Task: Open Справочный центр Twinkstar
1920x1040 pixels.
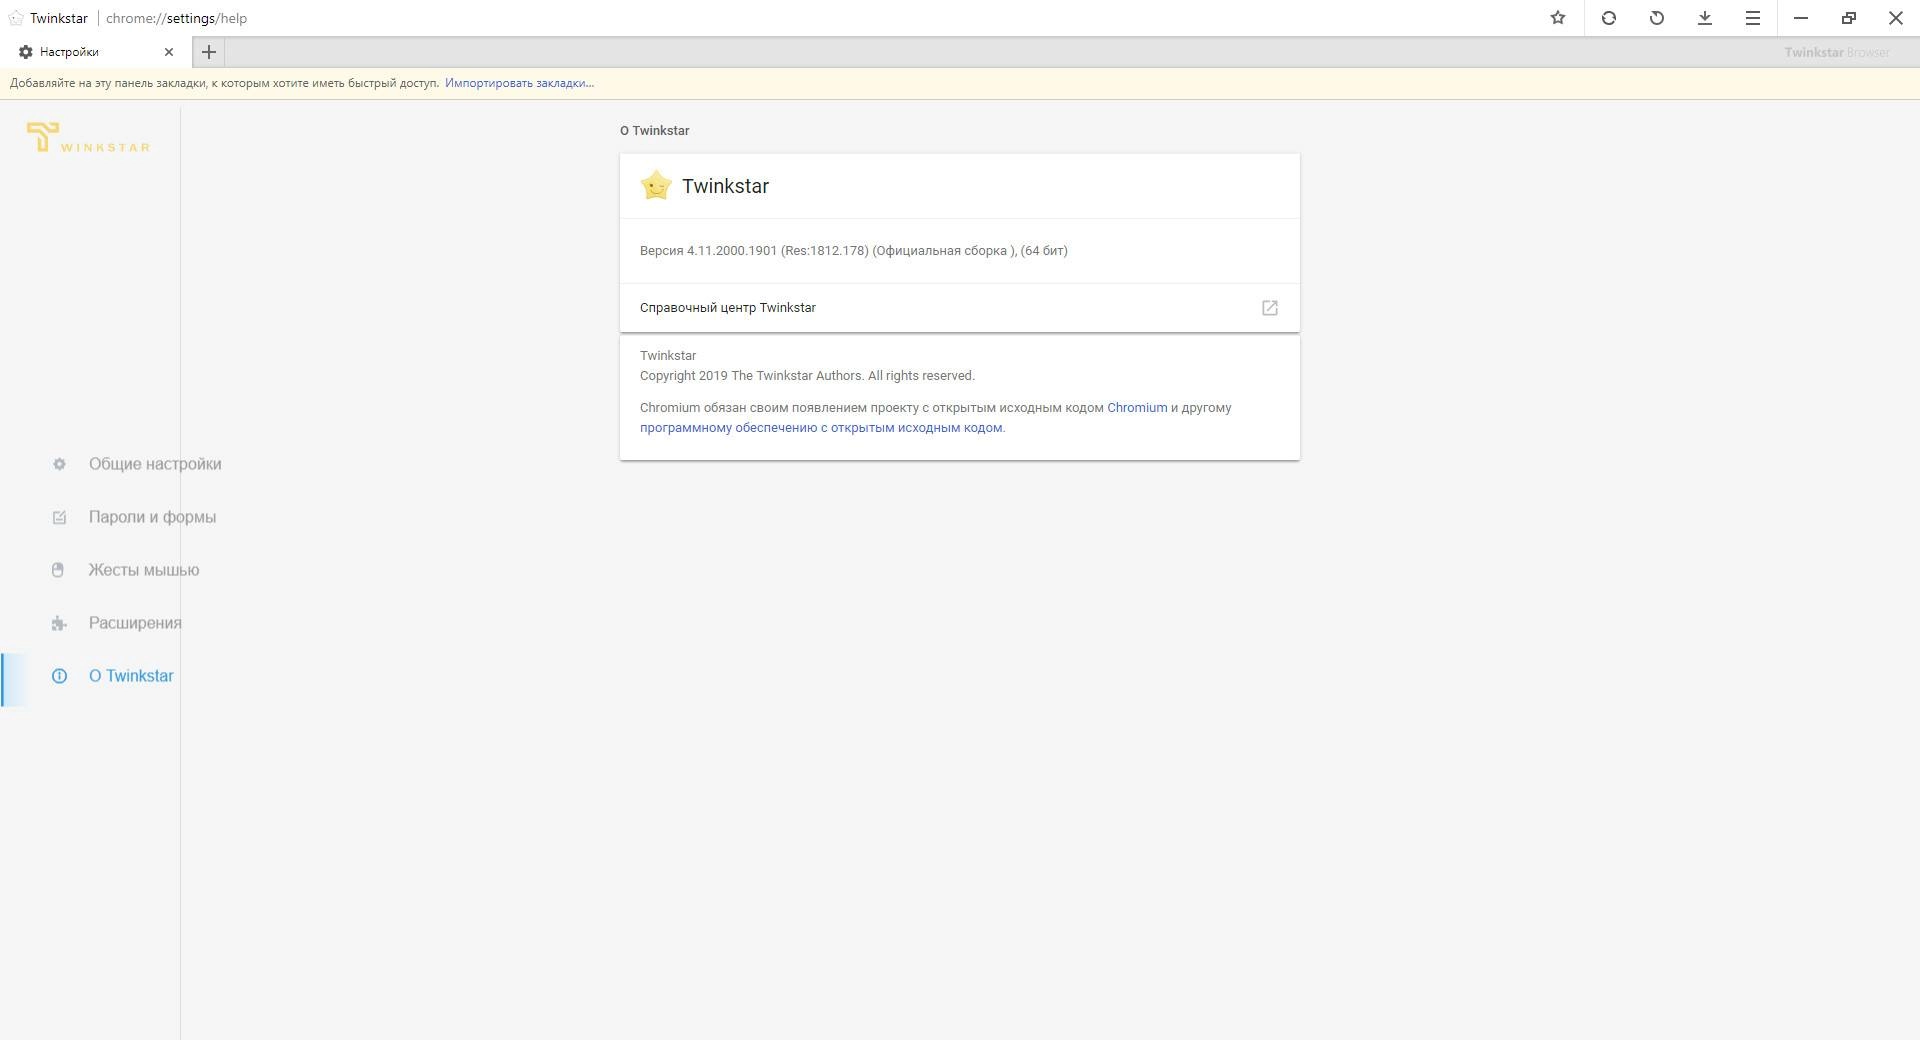Action: [x=959, y=308]
